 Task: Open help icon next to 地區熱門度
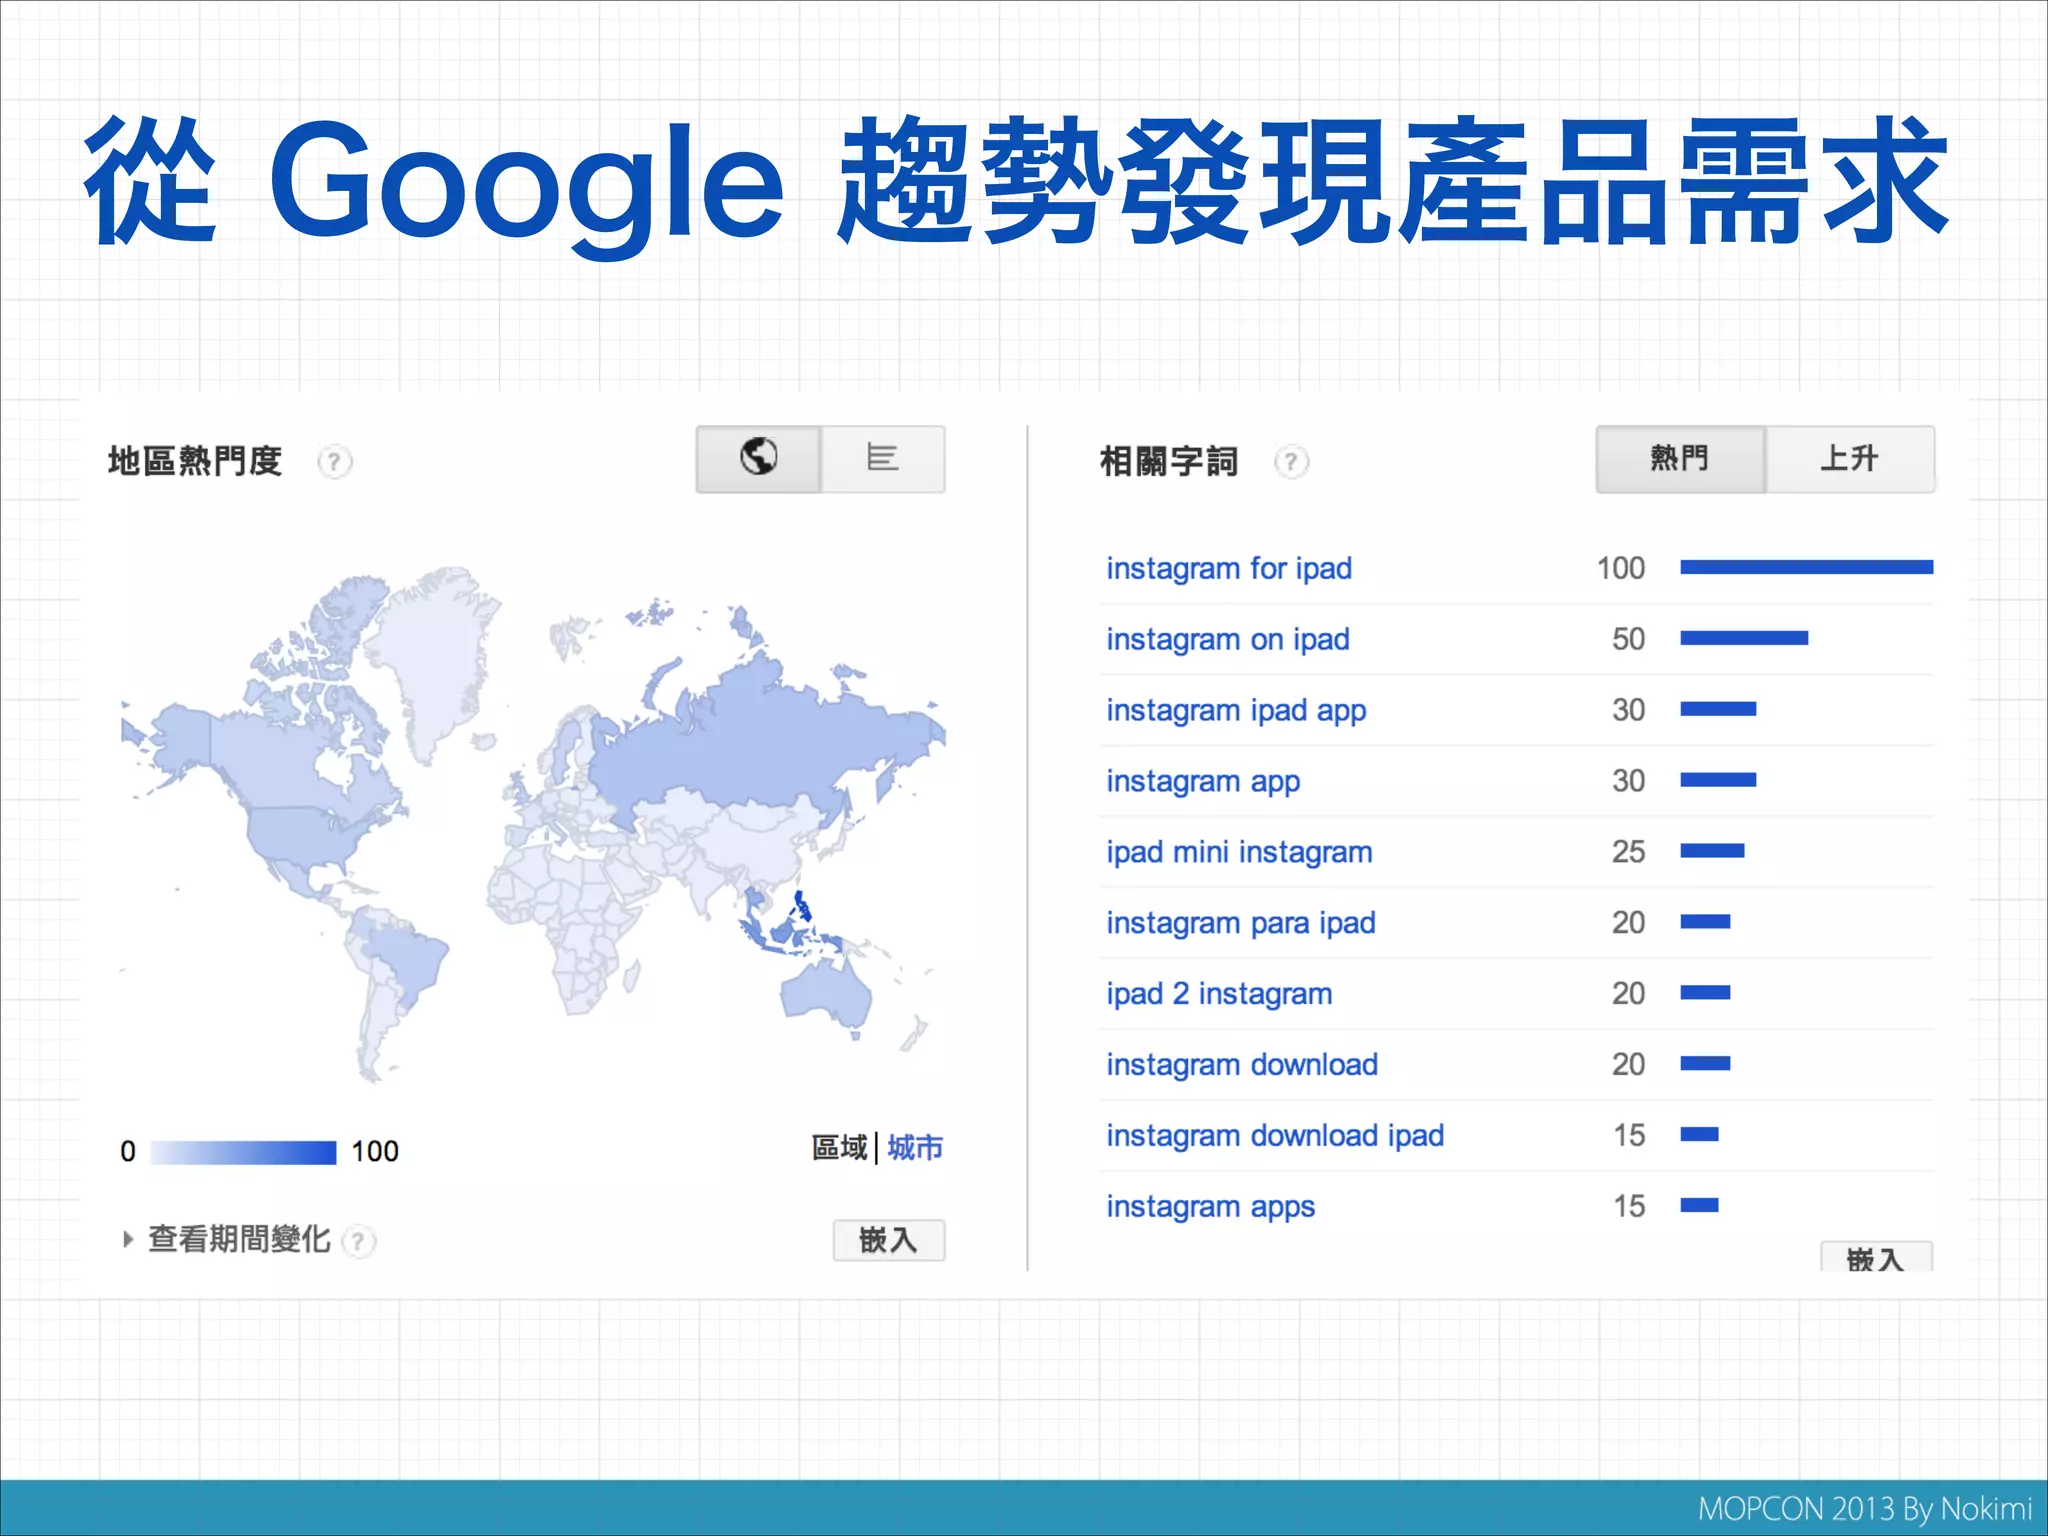pos(335,462)
